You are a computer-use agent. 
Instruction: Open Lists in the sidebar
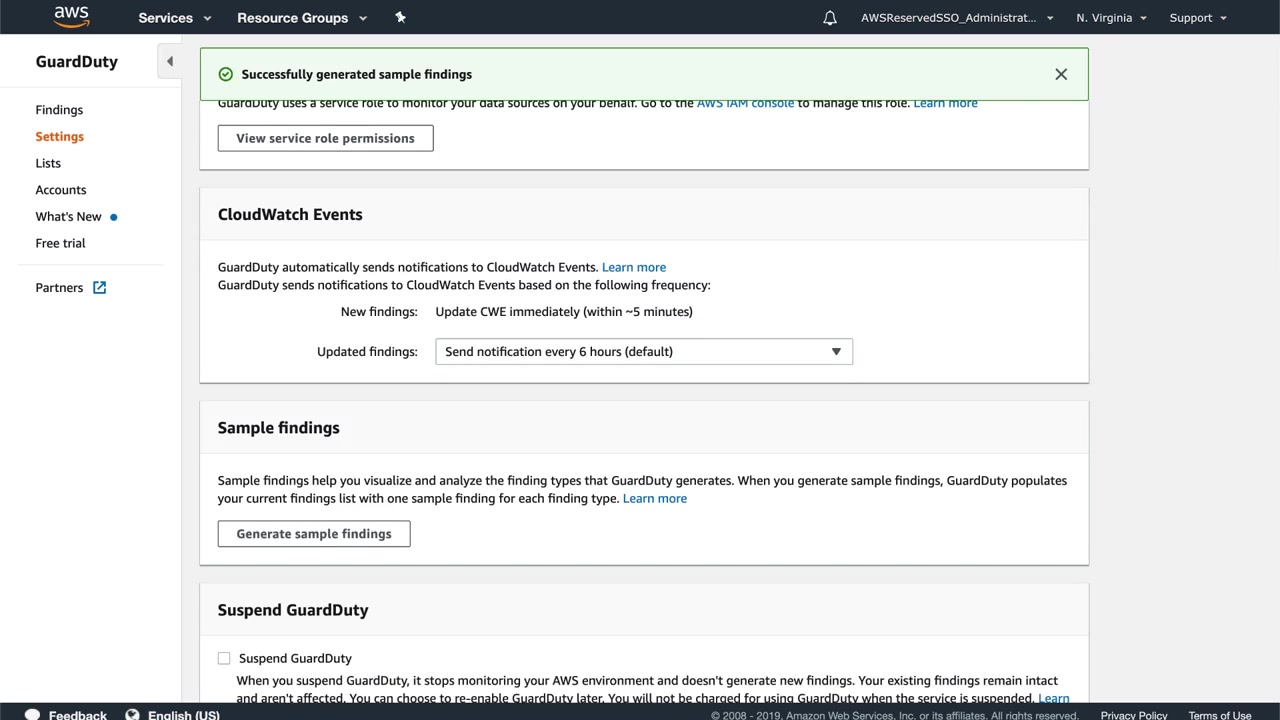(48, 163)
